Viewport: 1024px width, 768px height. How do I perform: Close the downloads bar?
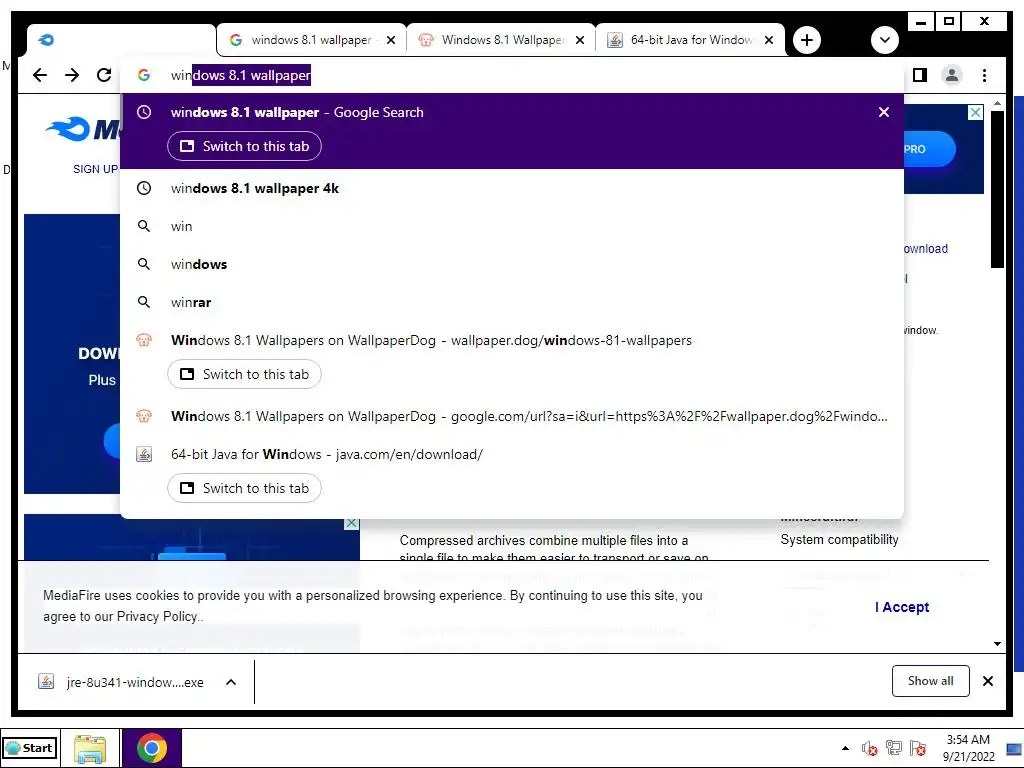point(987,681)
